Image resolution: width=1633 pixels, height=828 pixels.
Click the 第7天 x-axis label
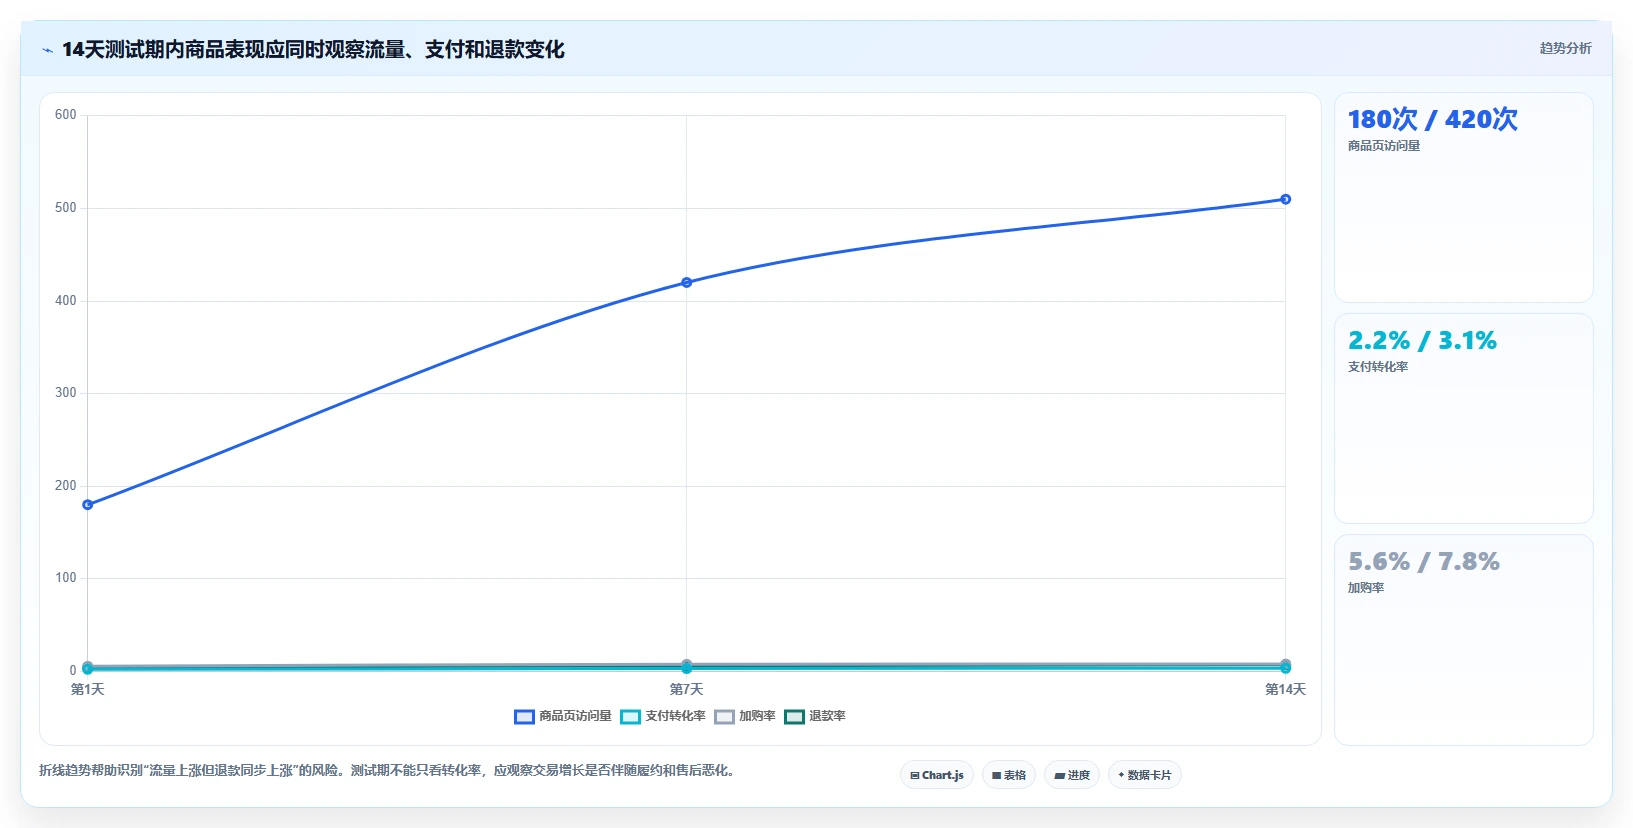687,689
